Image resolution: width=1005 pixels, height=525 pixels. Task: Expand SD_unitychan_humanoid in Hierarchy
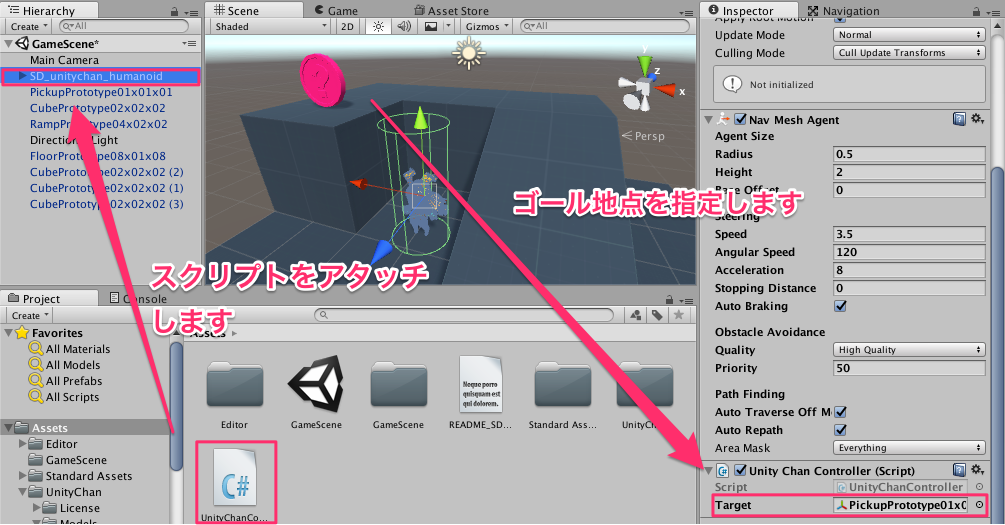[22, 76]
